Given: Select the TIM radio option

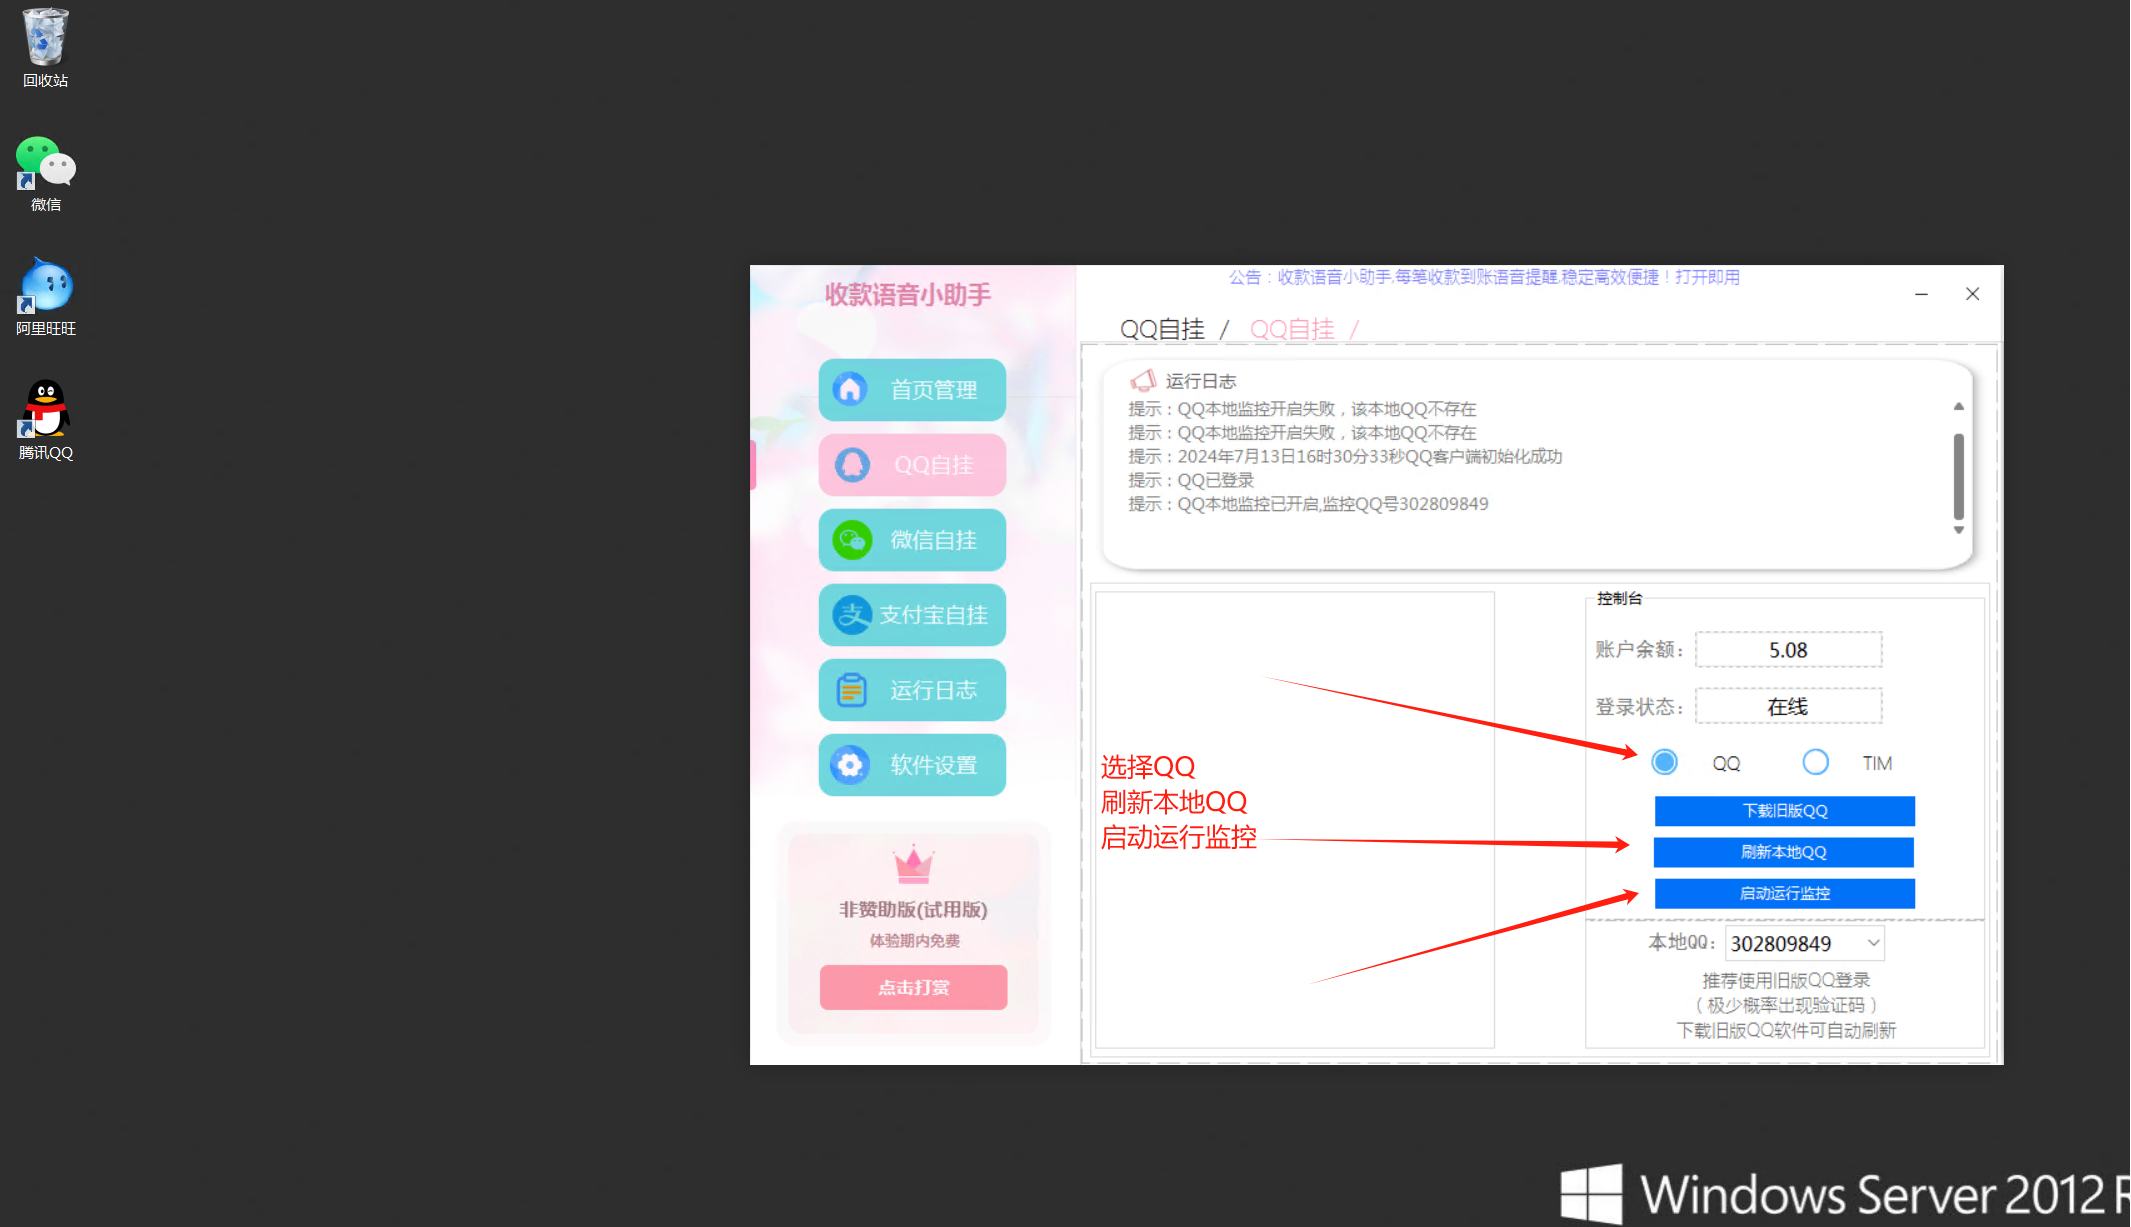Looking at the screenshot, I should point(1816,762).
